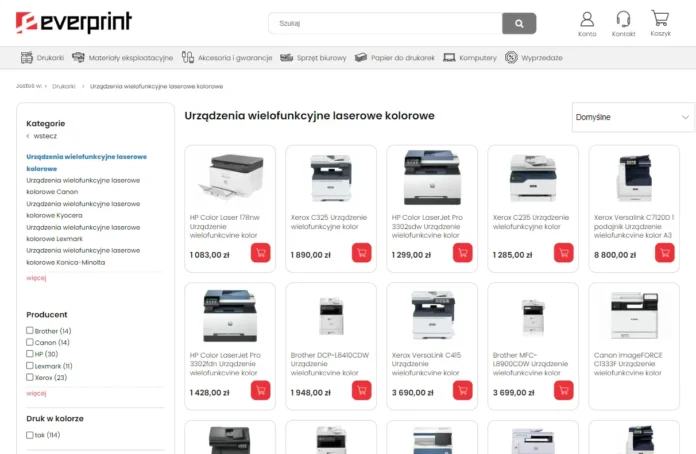This screenshot has height=454, width=696.
Task: Expand więcej under Kategorie
Action: pos(36,278)
